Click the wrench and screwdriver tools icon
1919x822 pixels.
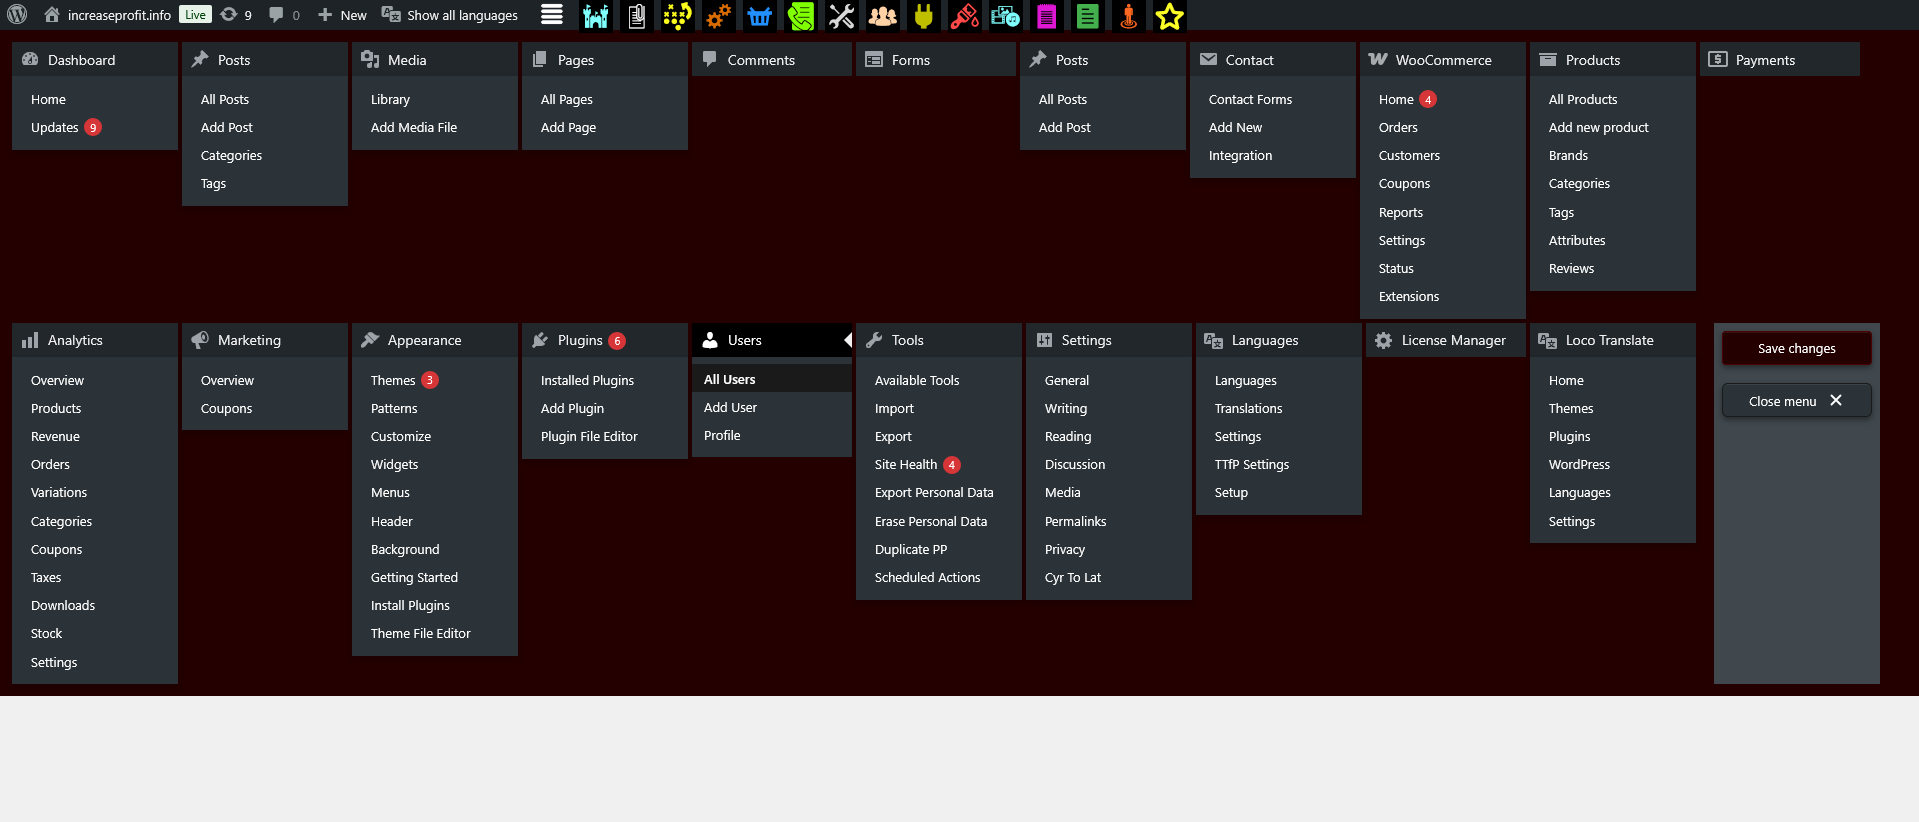(x=841, y=16)
